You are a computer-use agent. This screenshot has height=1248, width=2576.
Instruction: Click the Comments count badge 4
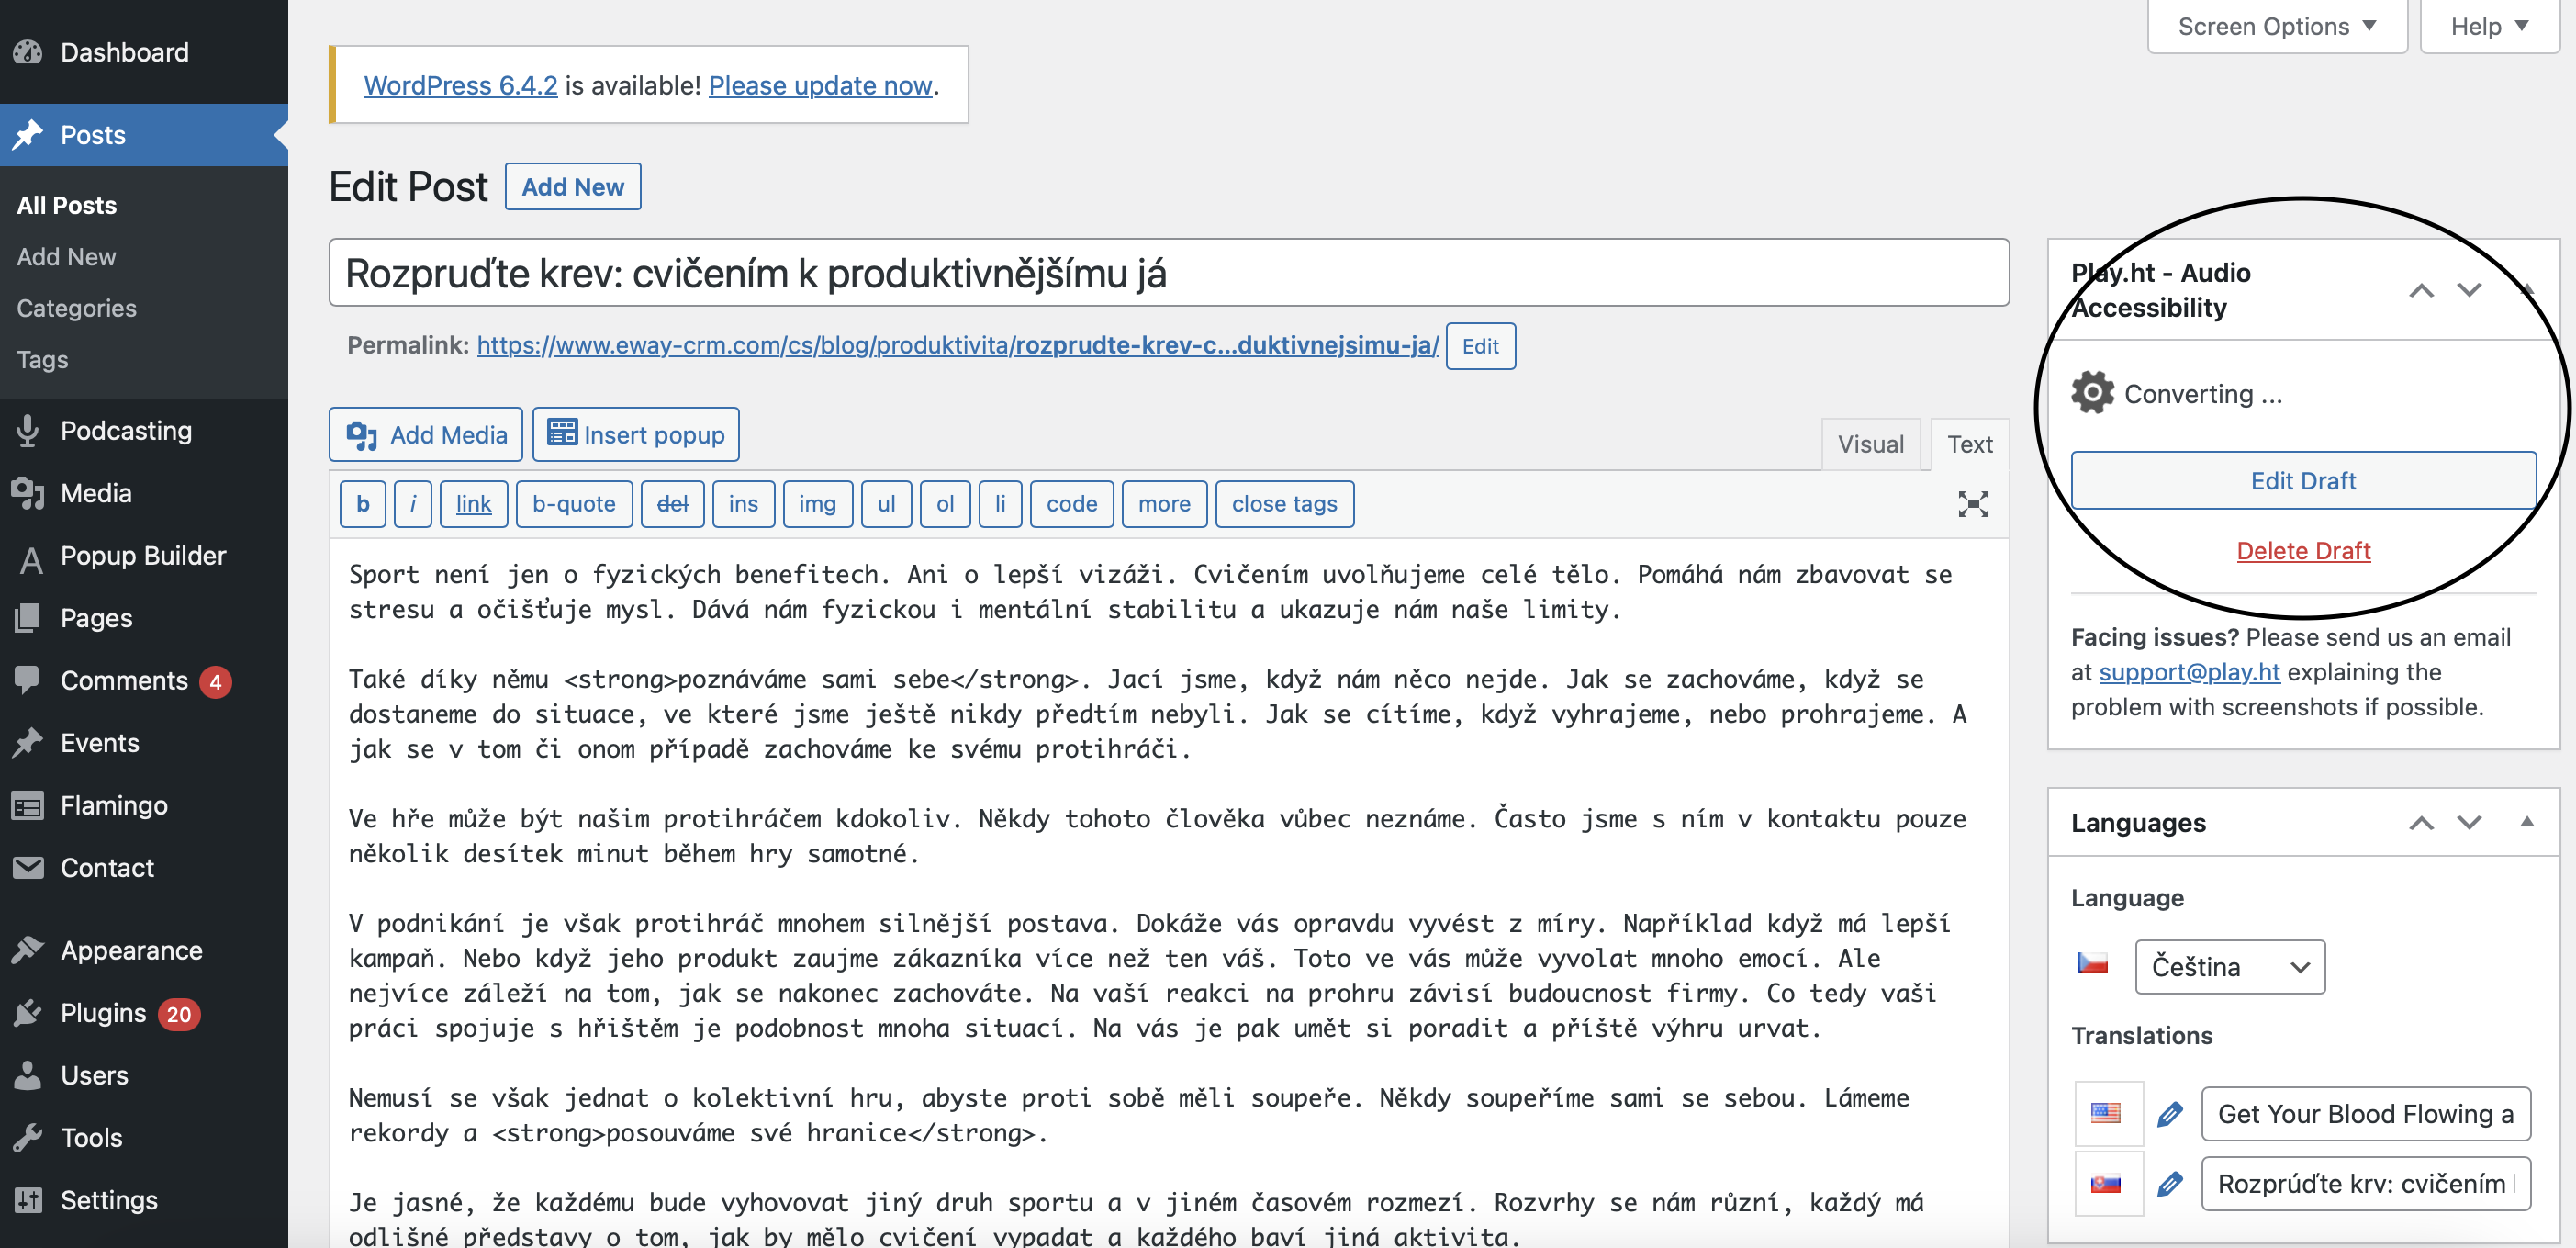pos(215,682)
